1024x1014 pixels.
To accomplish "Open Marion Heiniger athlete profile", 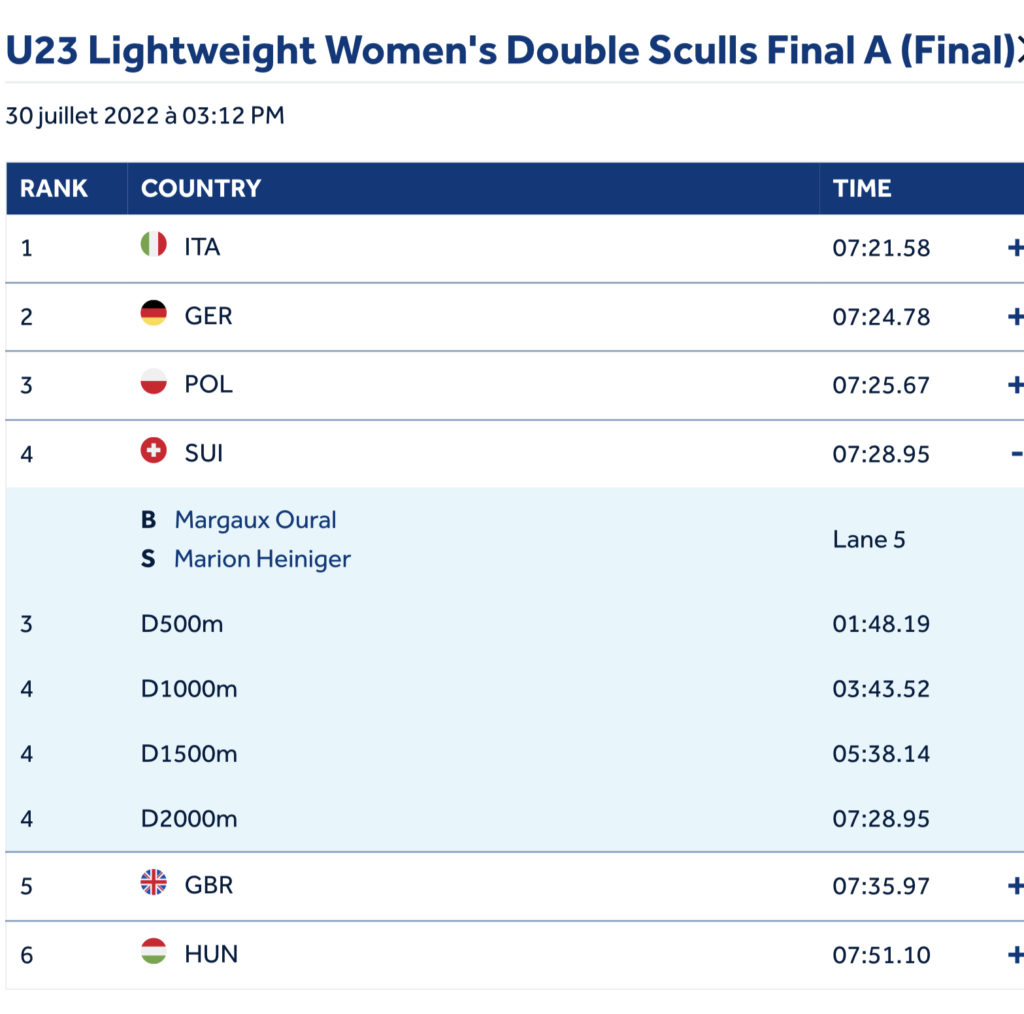I will 262,559.
